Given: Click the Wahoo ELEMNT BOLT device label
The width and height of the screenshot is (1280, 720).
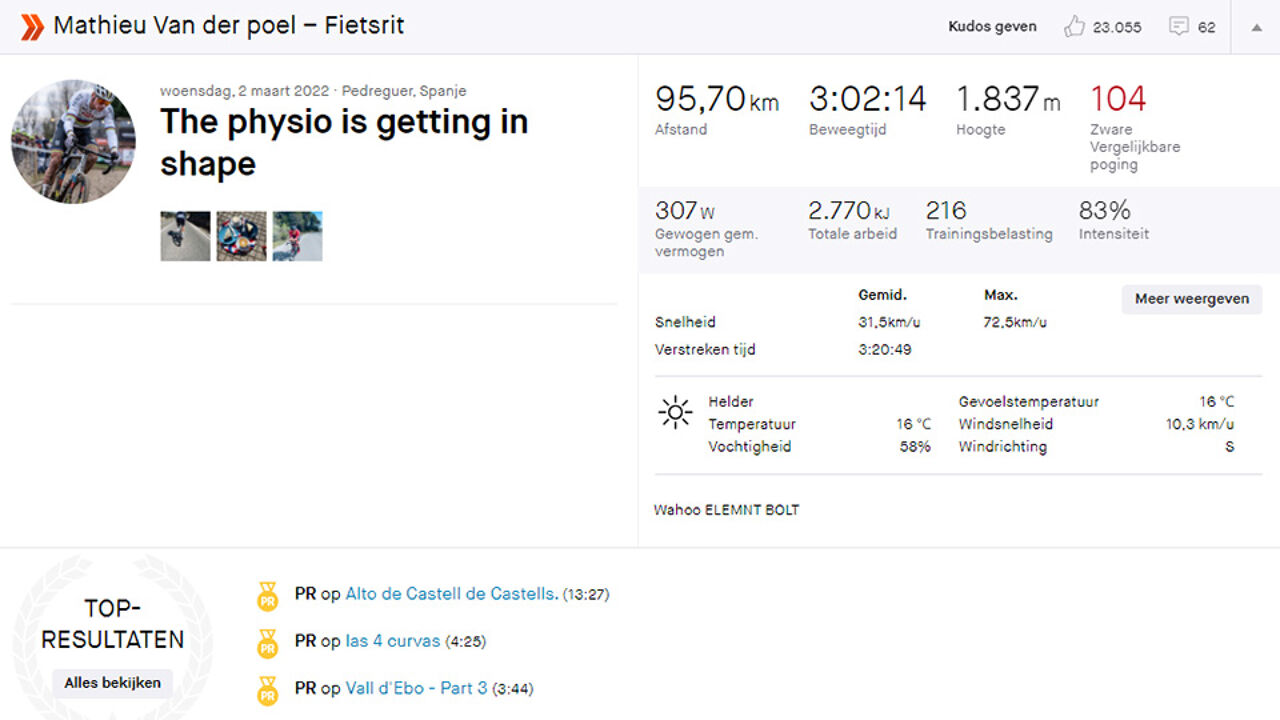Looking at the screenshot, I should click(726, 510).
